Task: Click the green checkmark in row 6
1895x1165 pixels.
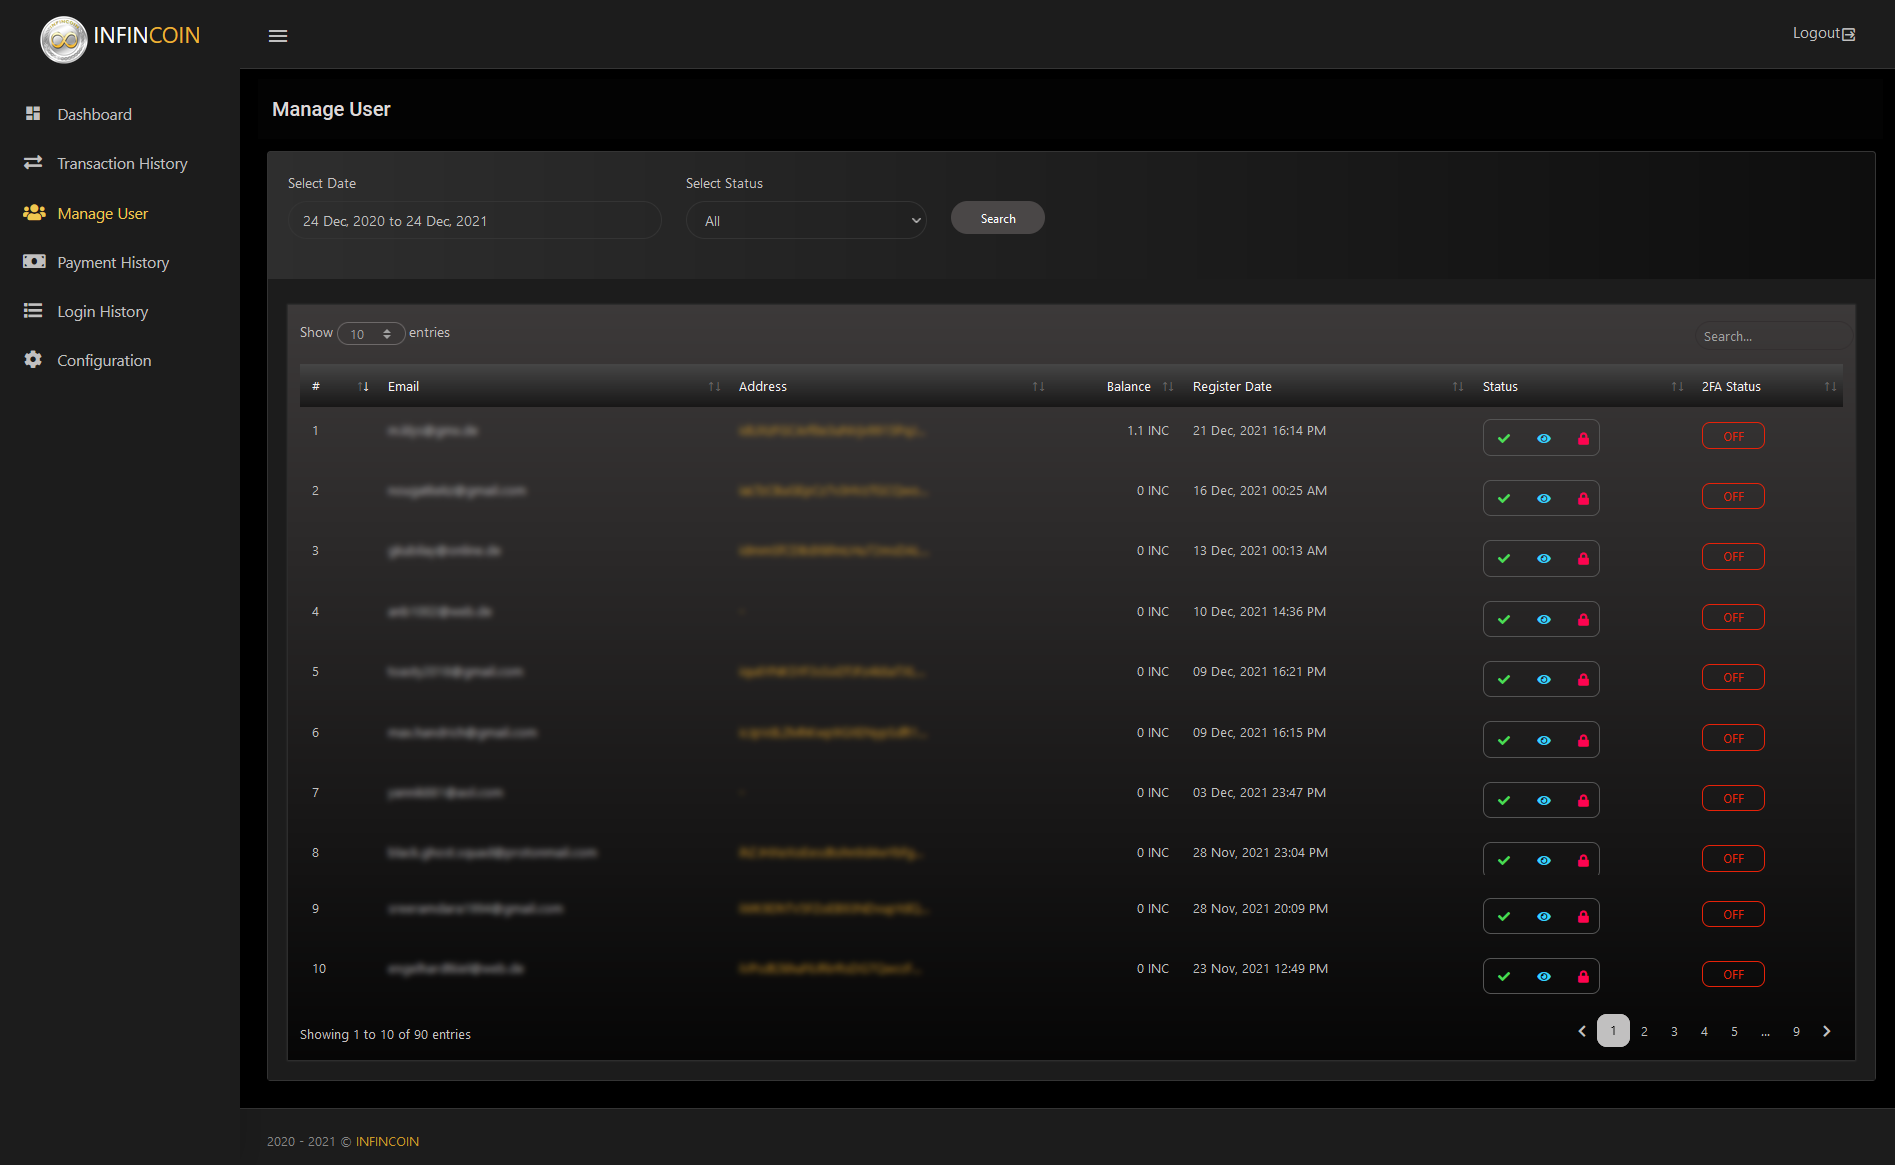Action: click(1503, 740)
